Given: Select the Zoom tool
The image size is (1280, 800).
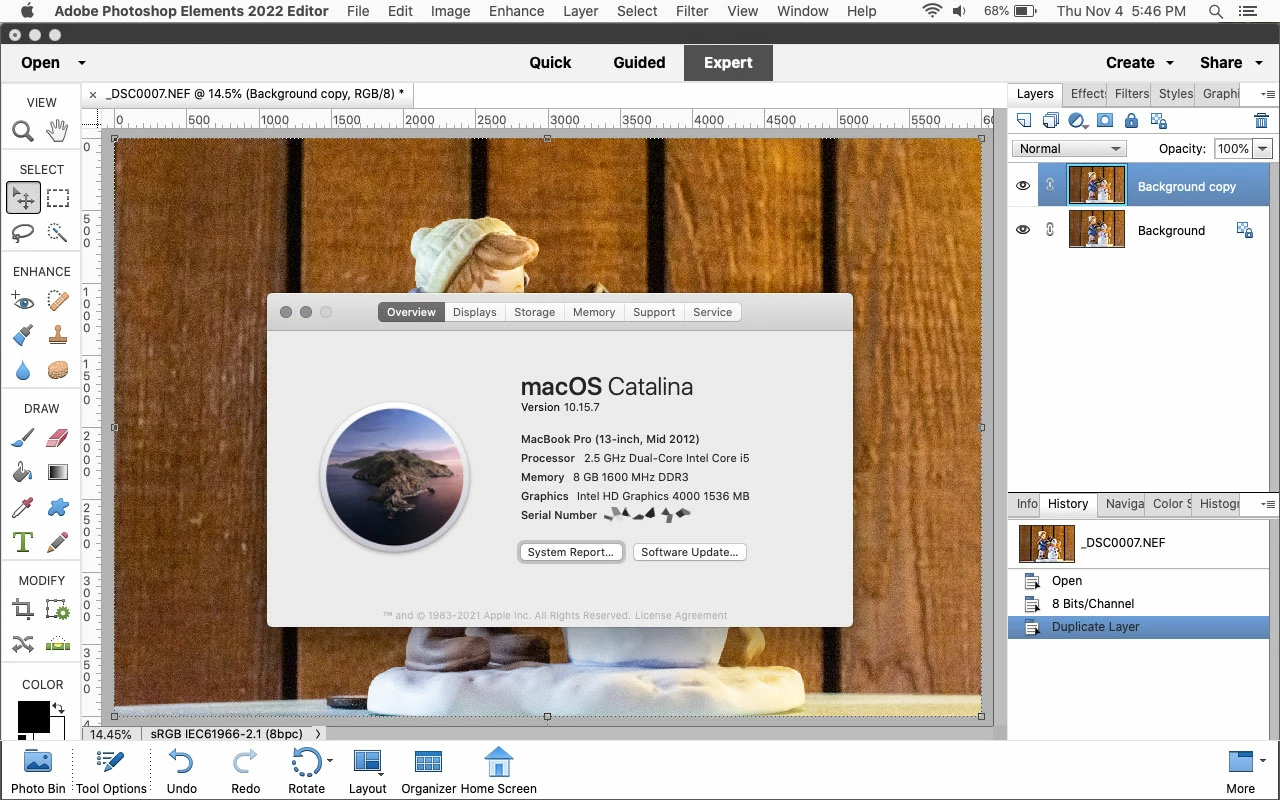Looking at the screenshot, I should coord(23,131).
